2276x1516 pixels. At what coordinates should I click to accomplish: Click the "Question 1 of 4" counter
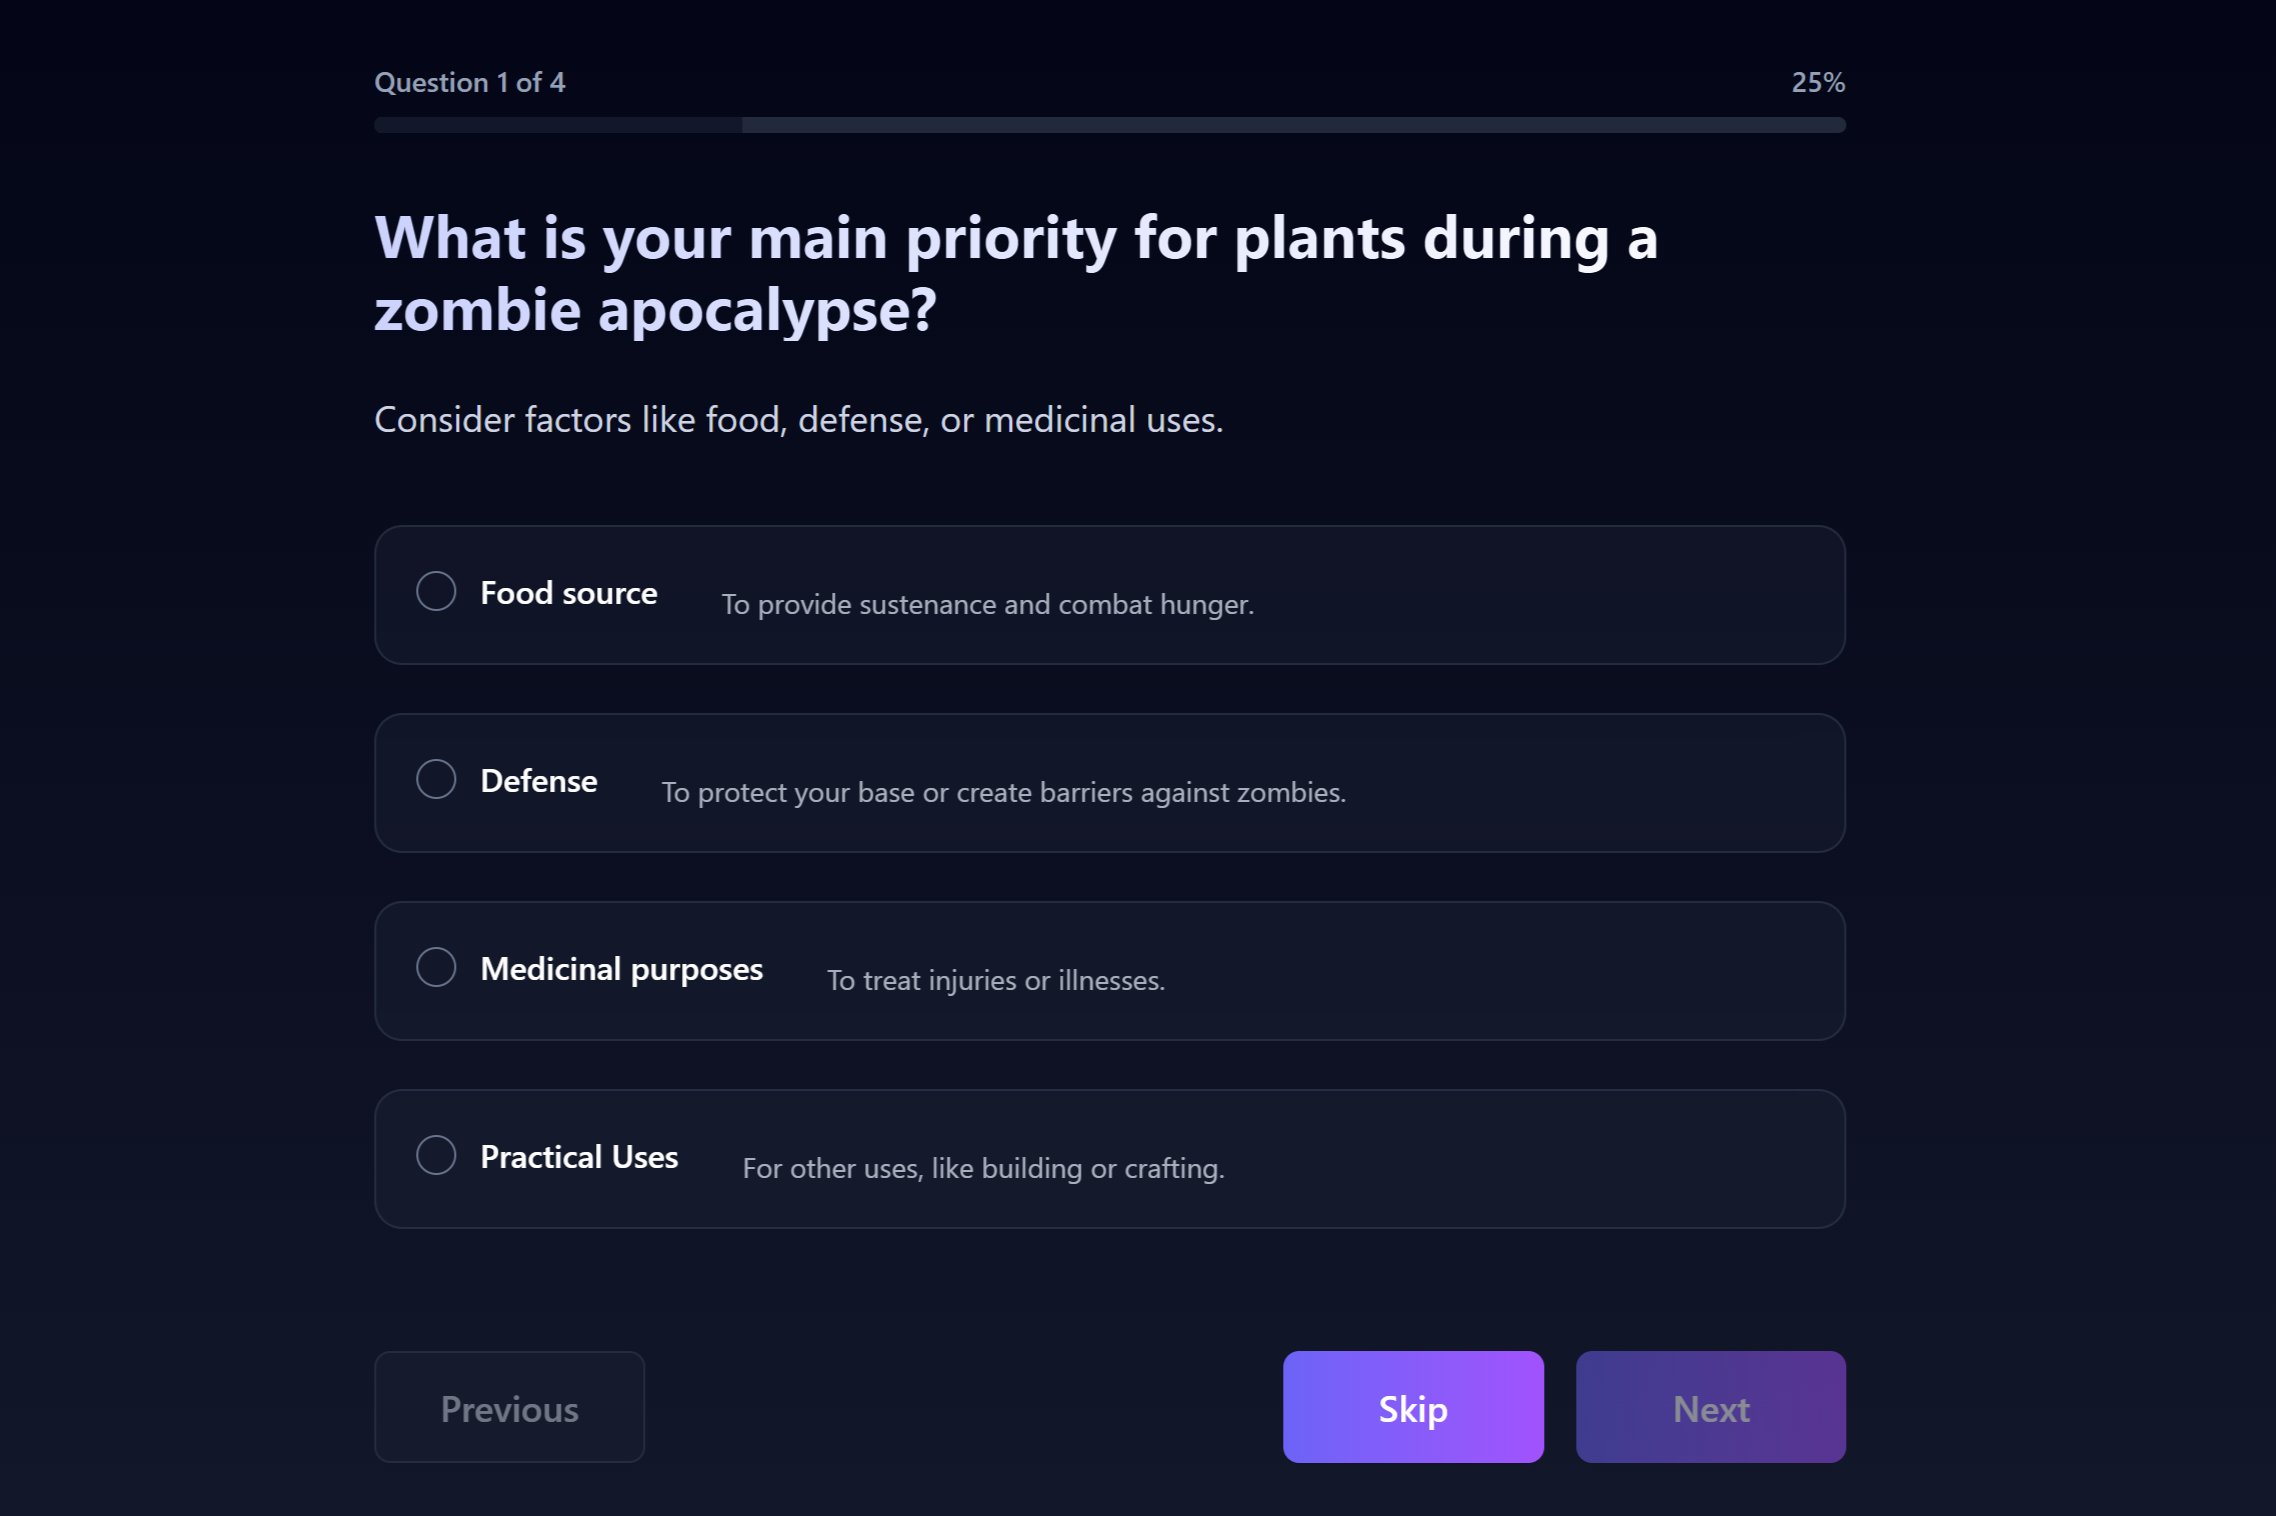(469, 83)
